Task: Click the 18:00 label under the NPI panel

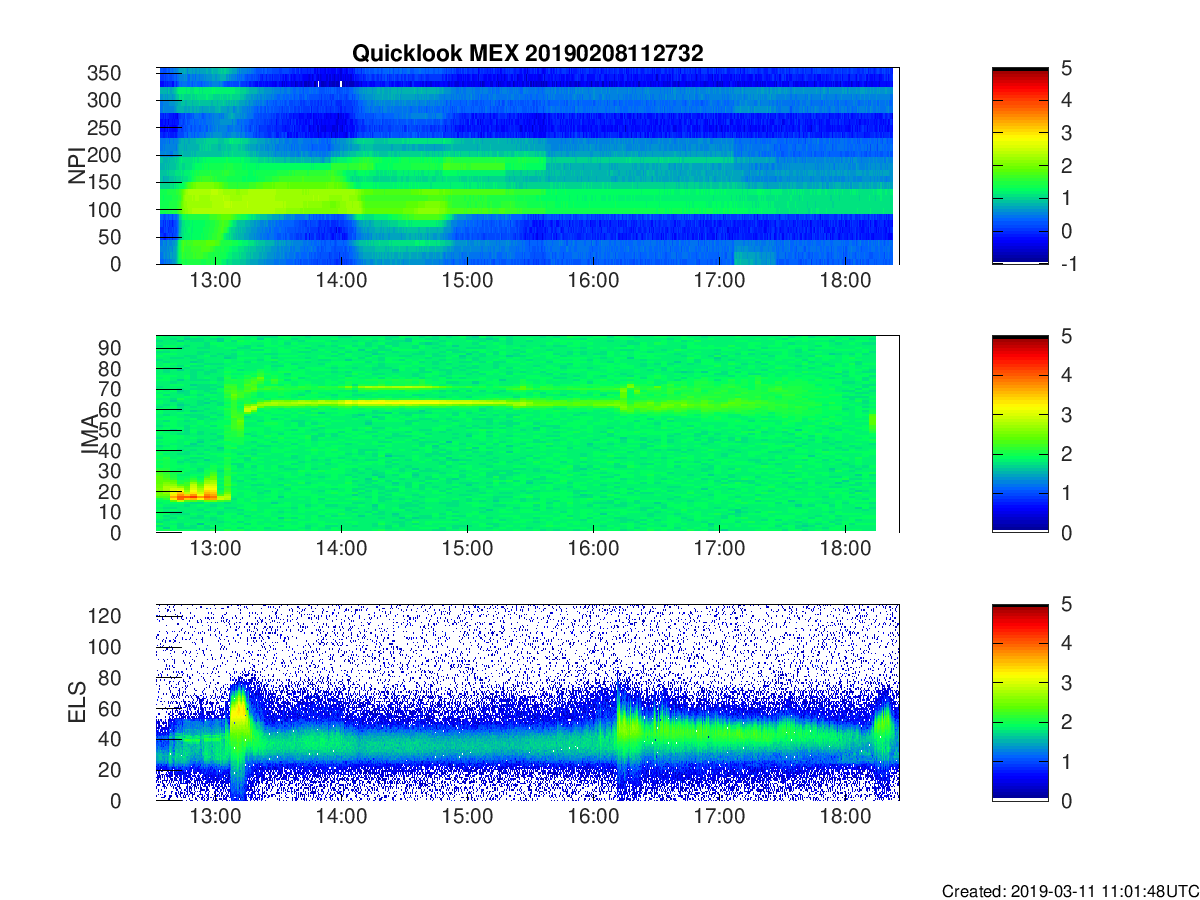Action: 846,282
